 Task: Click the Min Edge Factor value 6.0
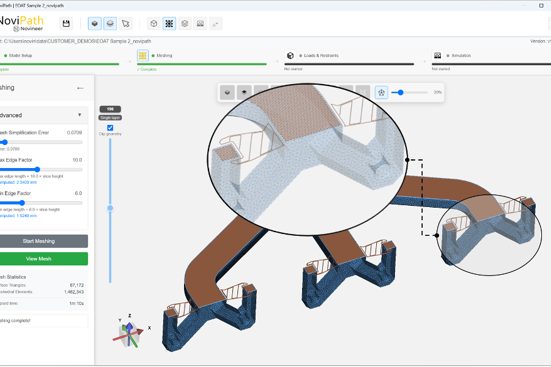click(x=78, y=193)
